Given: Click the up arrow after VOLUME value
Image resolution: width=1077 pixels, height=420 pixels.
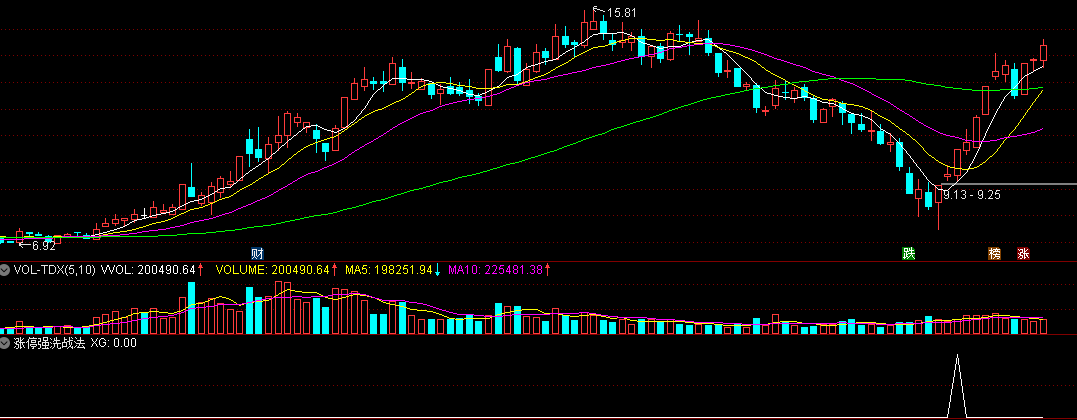Looking at the screenshot, I should (335, 270).
